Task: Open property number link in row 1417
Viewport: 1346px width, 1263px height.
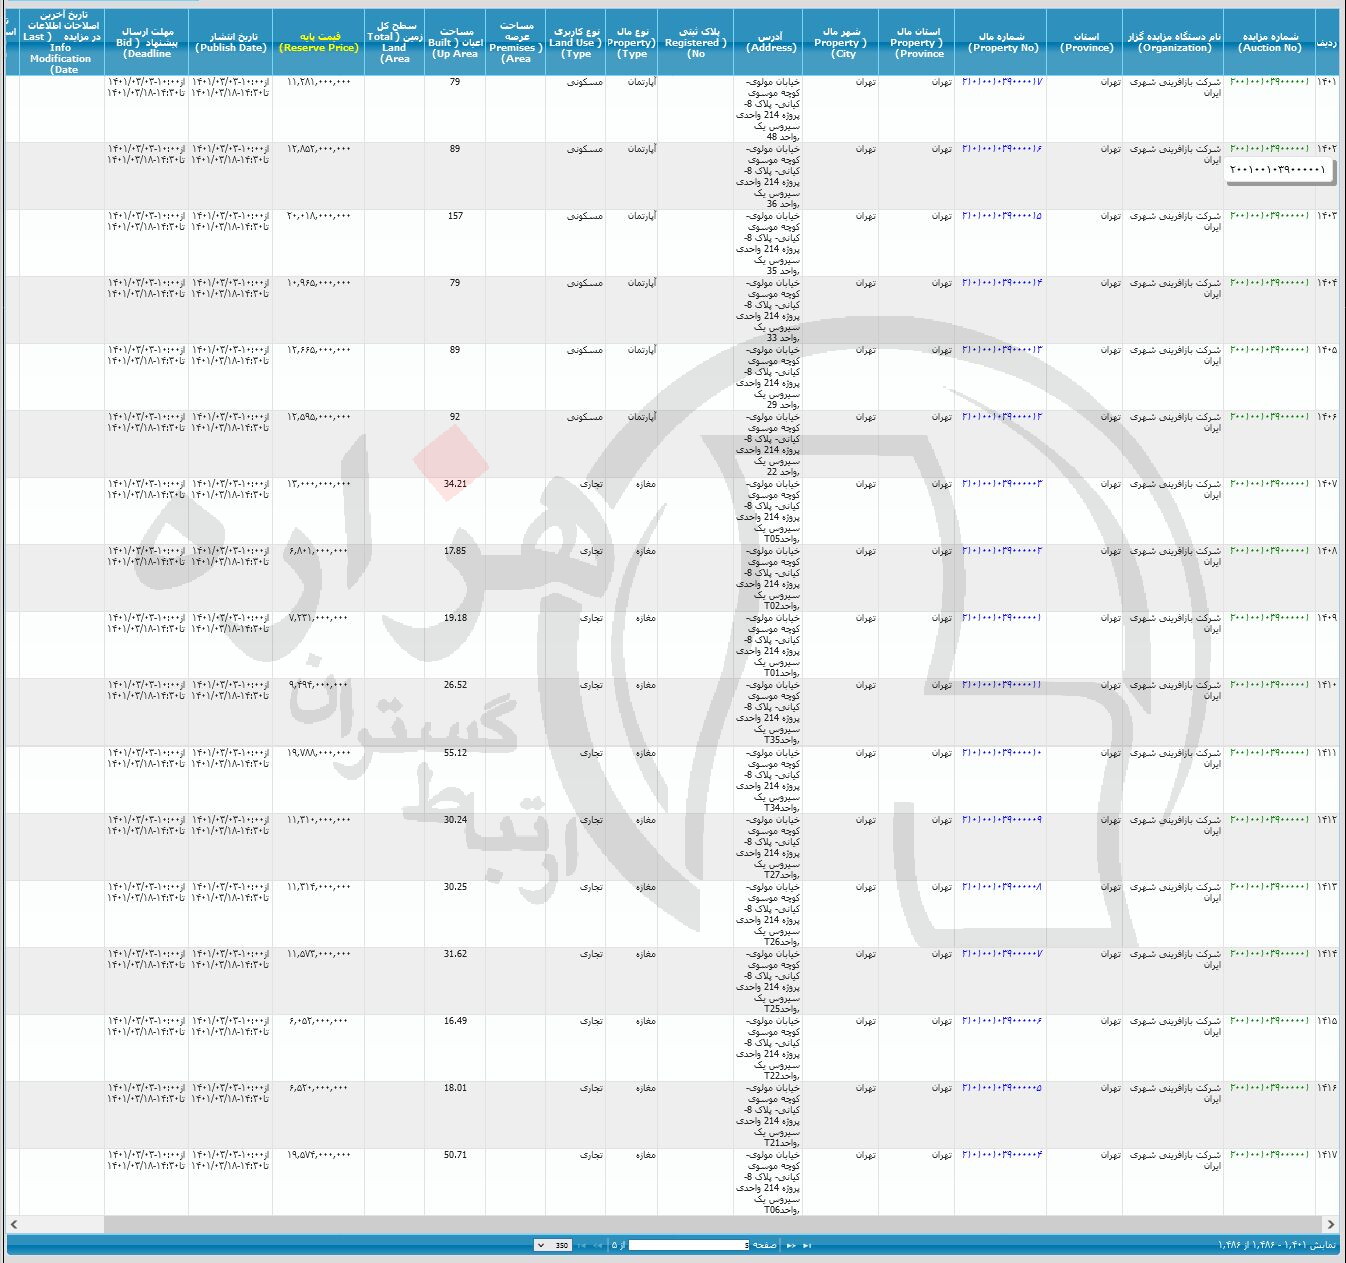Action: coord(1002,1155)
